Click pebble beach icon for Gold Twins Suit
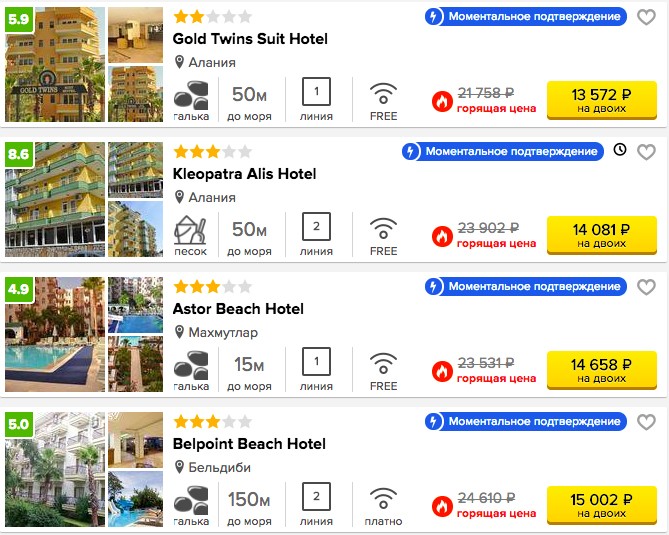The image size is (669, 535). coord(191,95)
